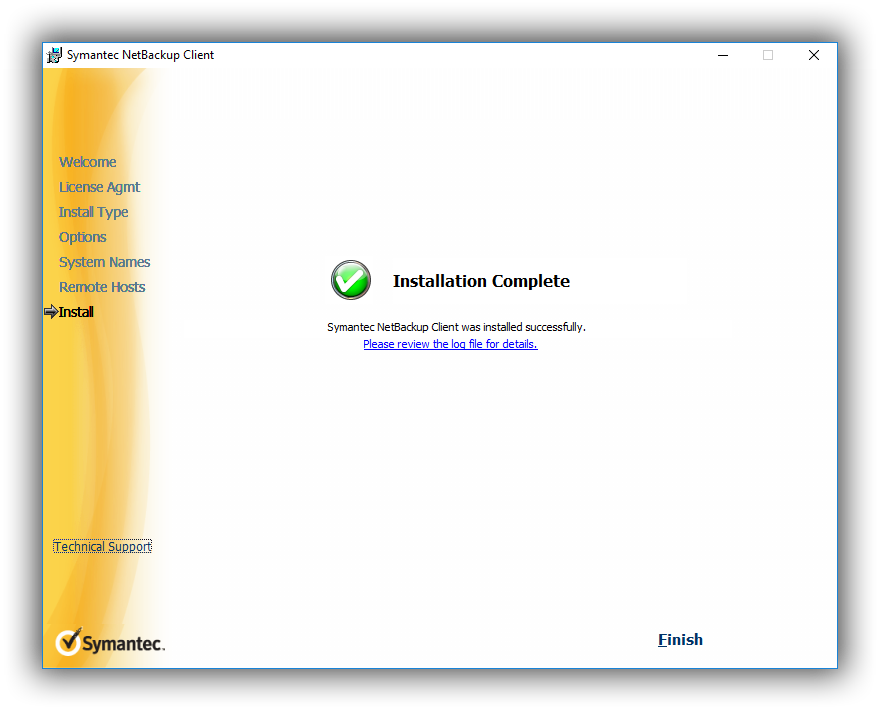Open the log file review link

click(x=450, y=344)
